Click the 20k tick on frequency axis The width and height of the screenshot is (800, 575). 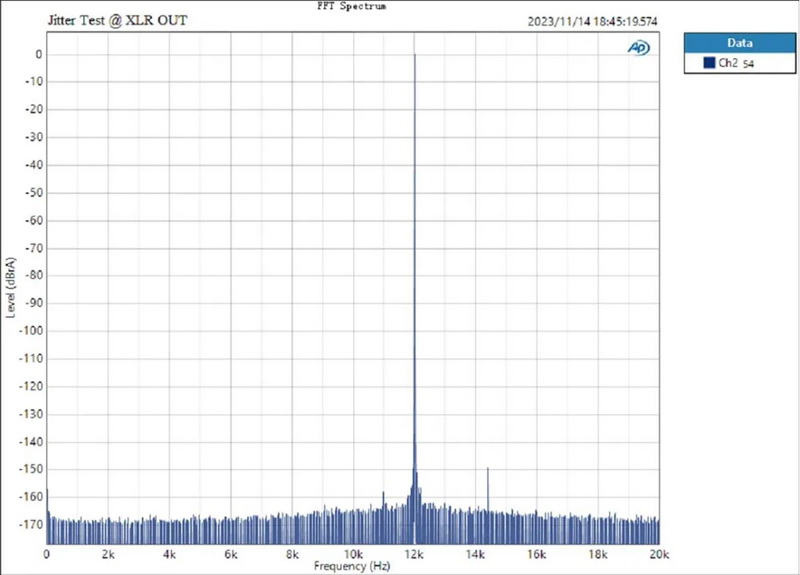659,554
